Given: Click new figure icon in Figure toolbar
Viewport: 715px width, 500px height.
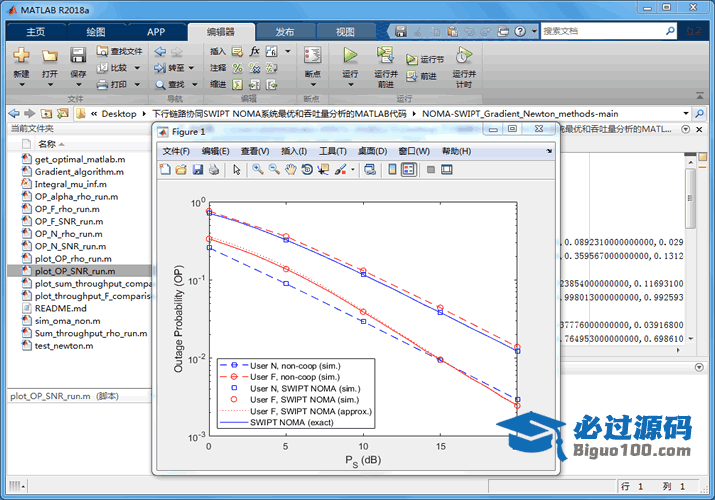Looking at the screenshot, I should pos(165,170).
